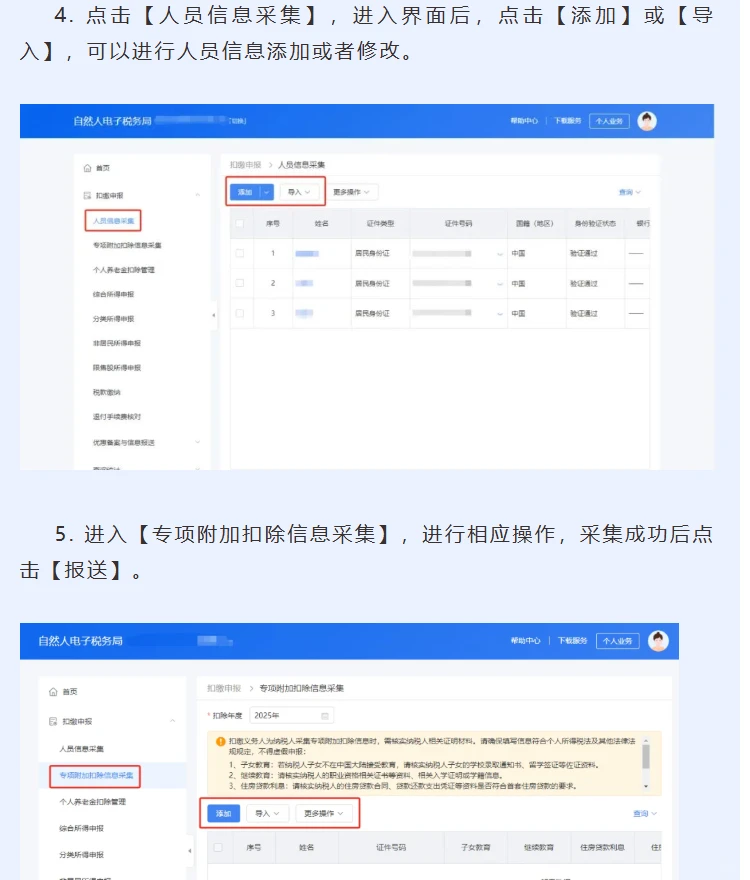Screen dimensions: 750x880
Task: Open 证件号码 dropdown arrow in row 3
Action: tap(500, 314)
